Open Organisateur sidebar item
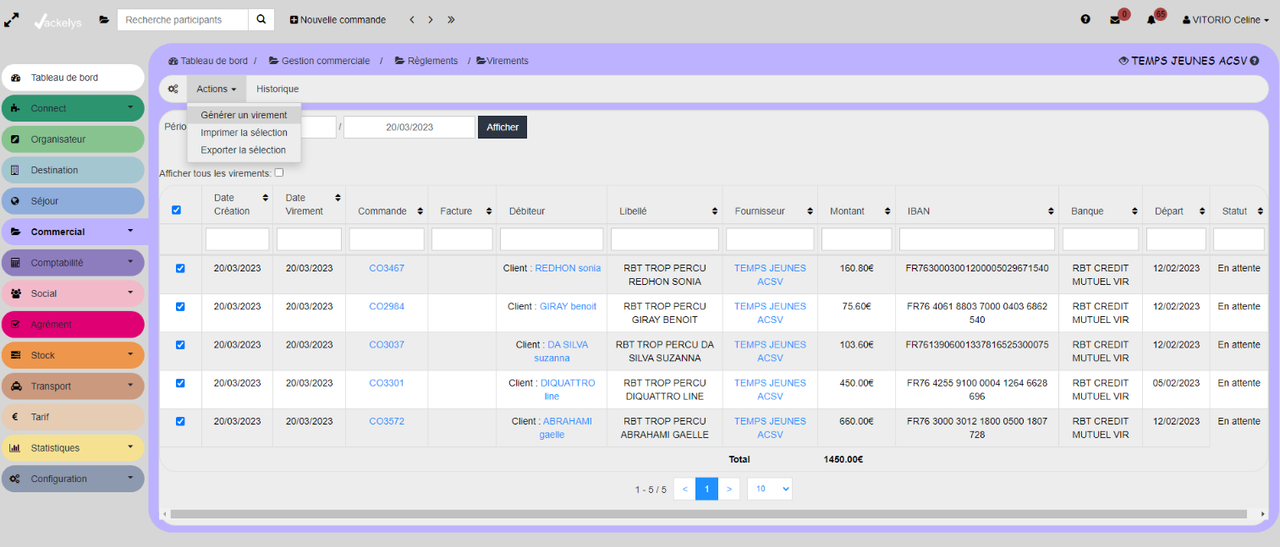 pos(73,139)
